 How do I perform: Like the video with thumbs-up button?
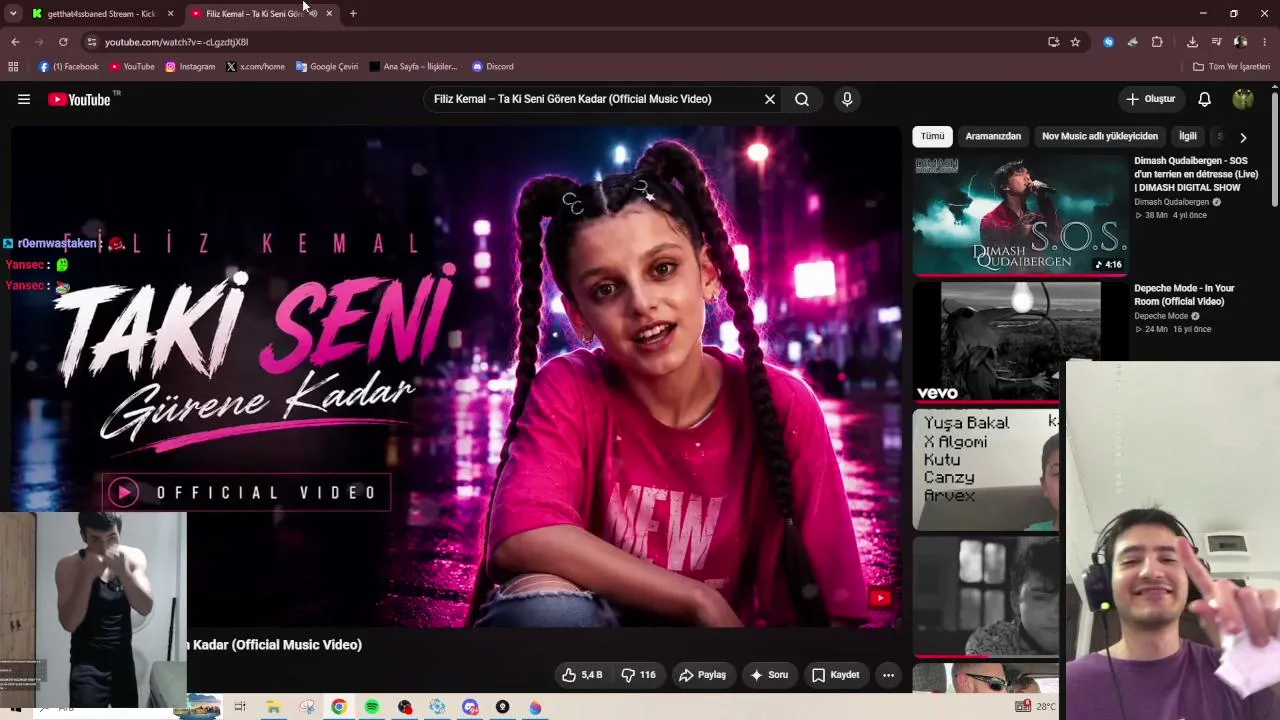(582, 675)
